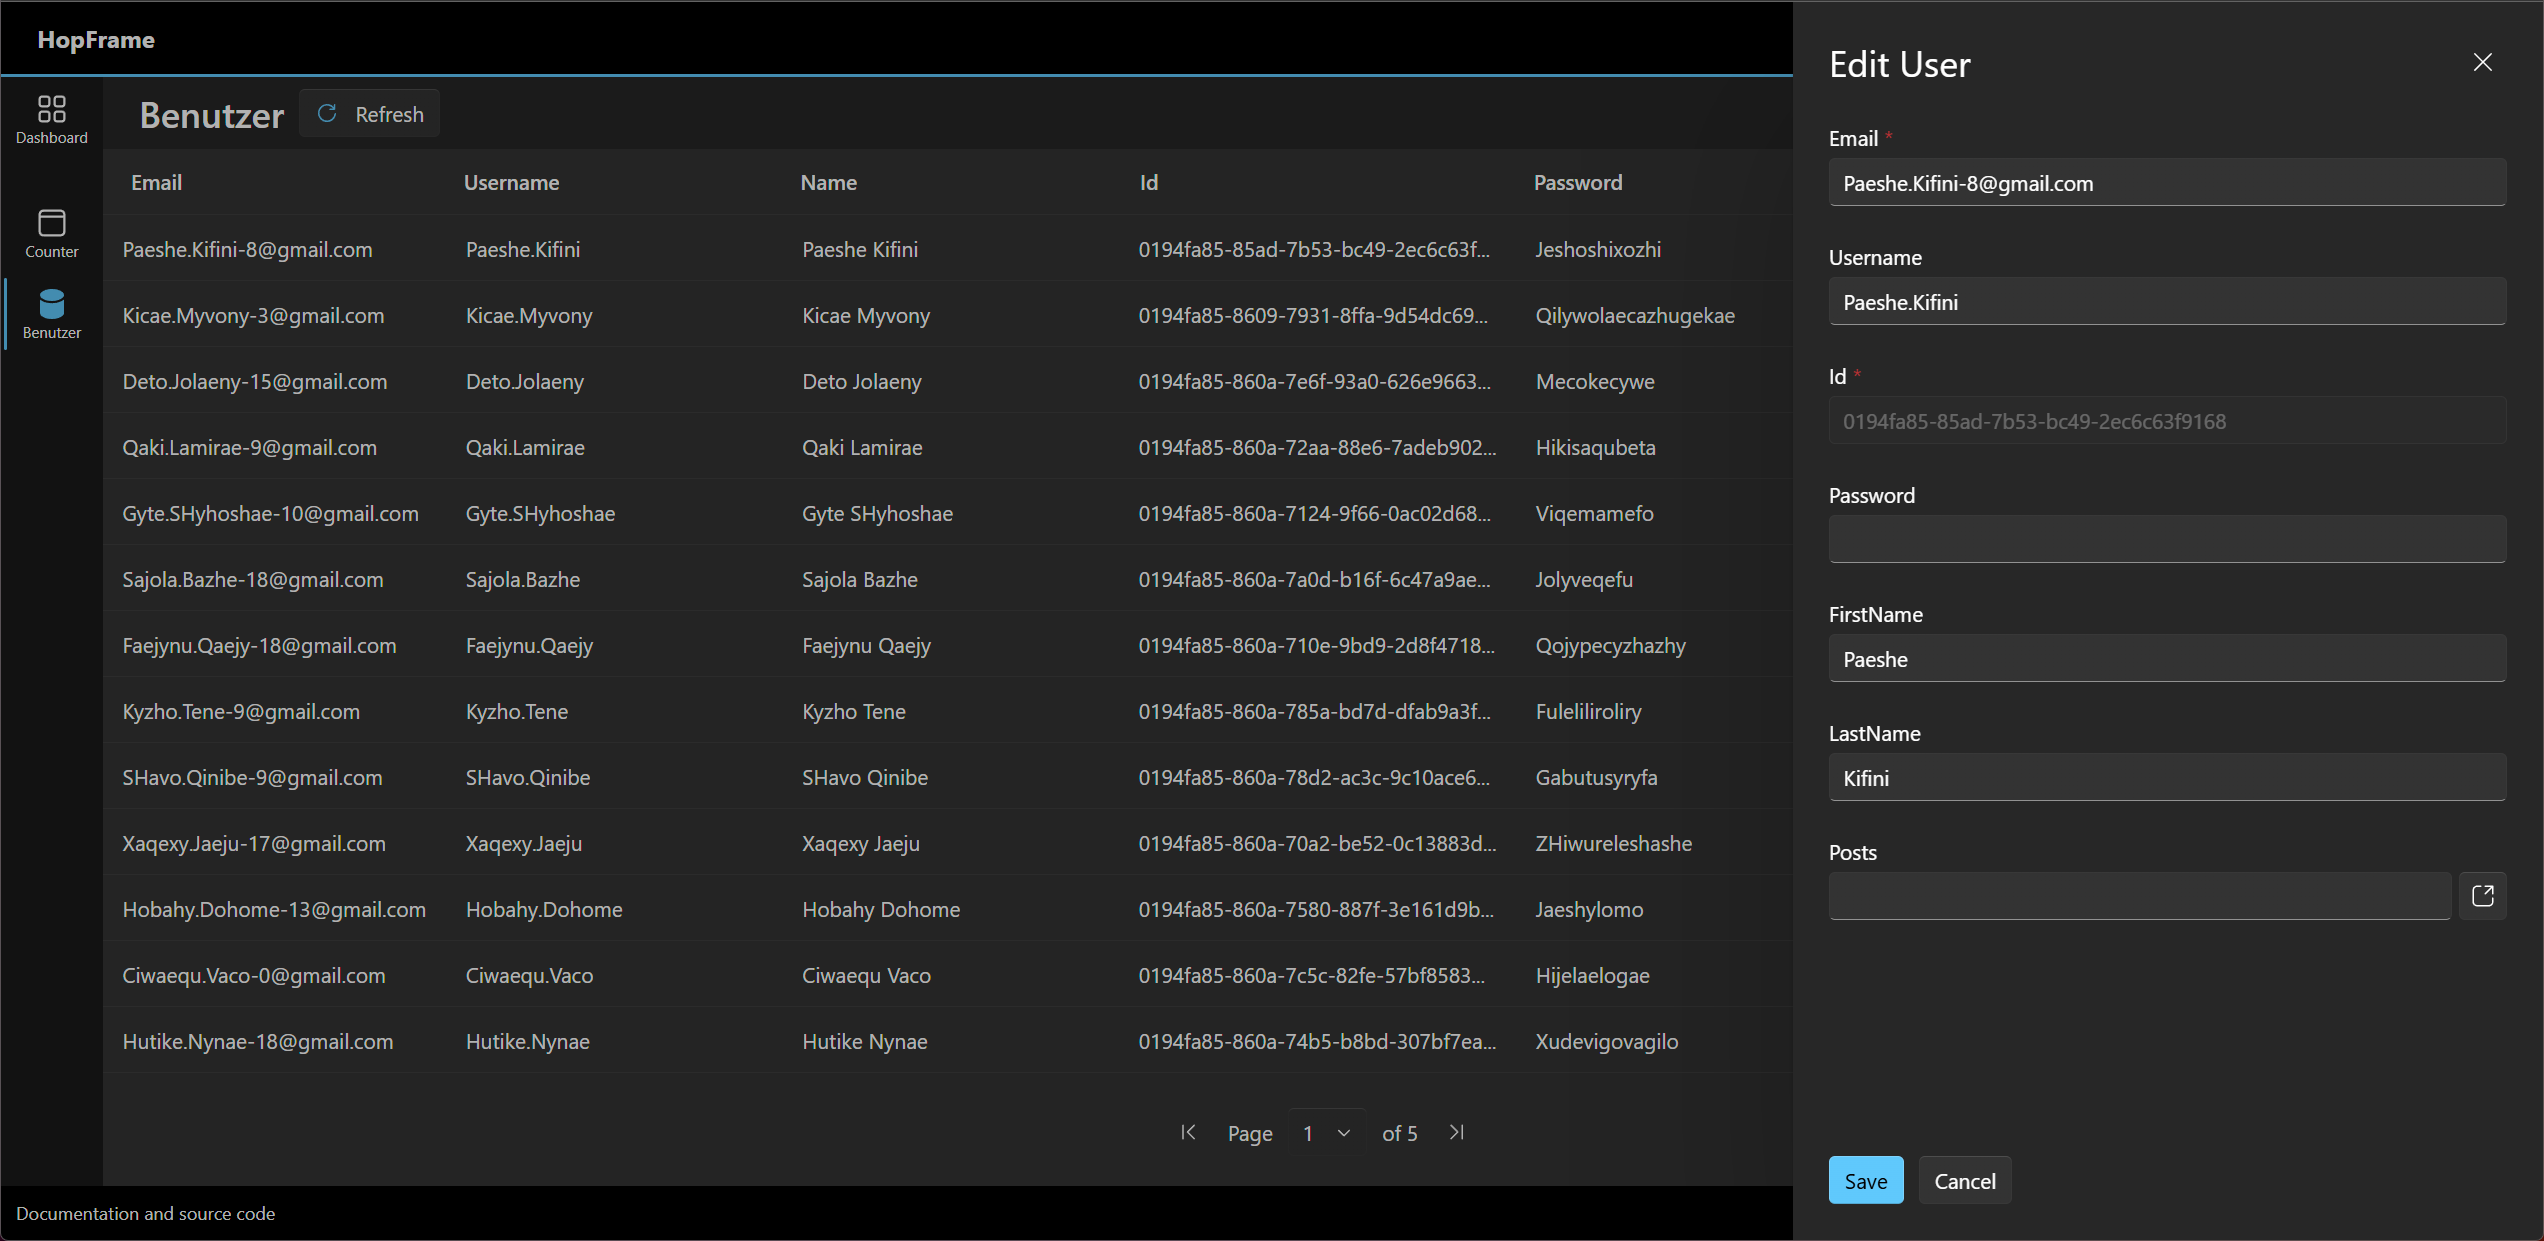Click the HopFrame title logo
2544x1241 pixels.
tap(96, 40)
